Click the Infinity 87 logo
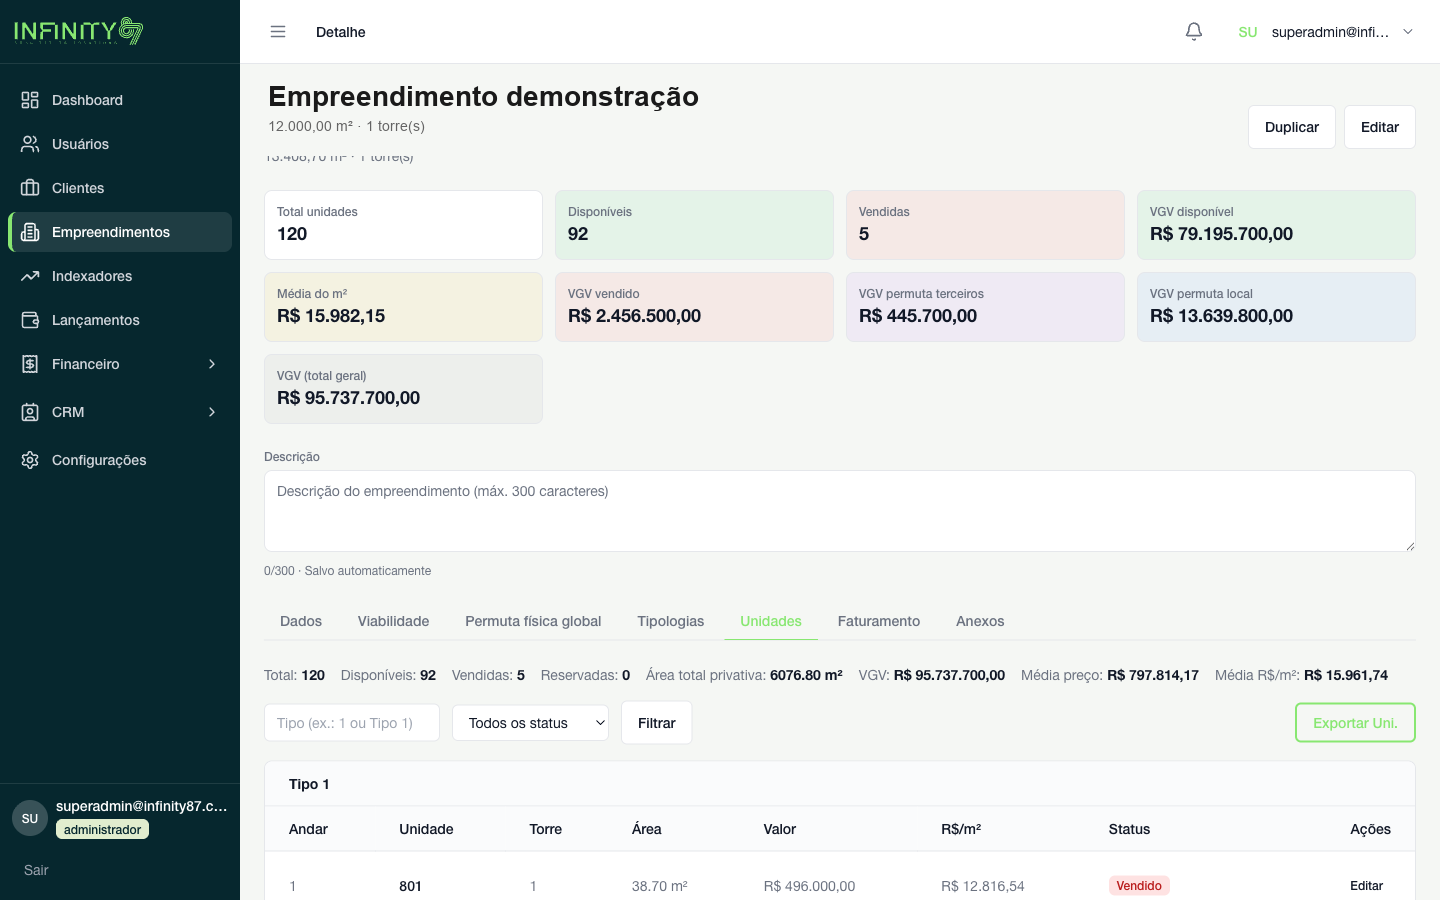Image resolution: width=1440 pixels, height=900 pixels. pyautogui.click(x=79, y=31)
